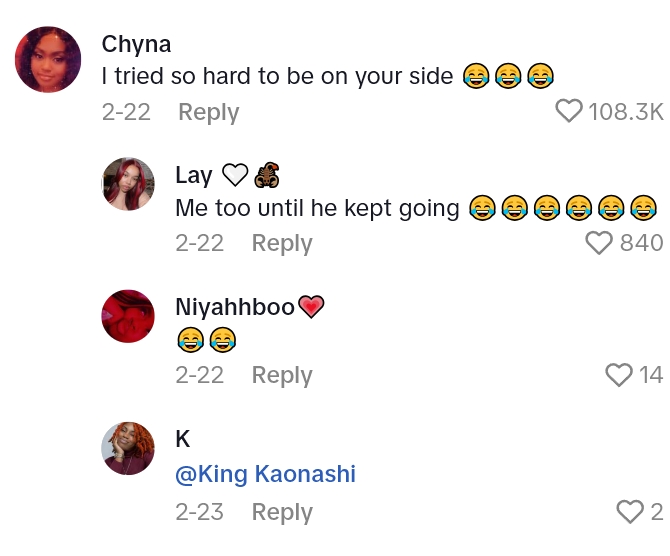Open Chyna's profile picture
Screen dimensions: 670x556
point(48,60)
